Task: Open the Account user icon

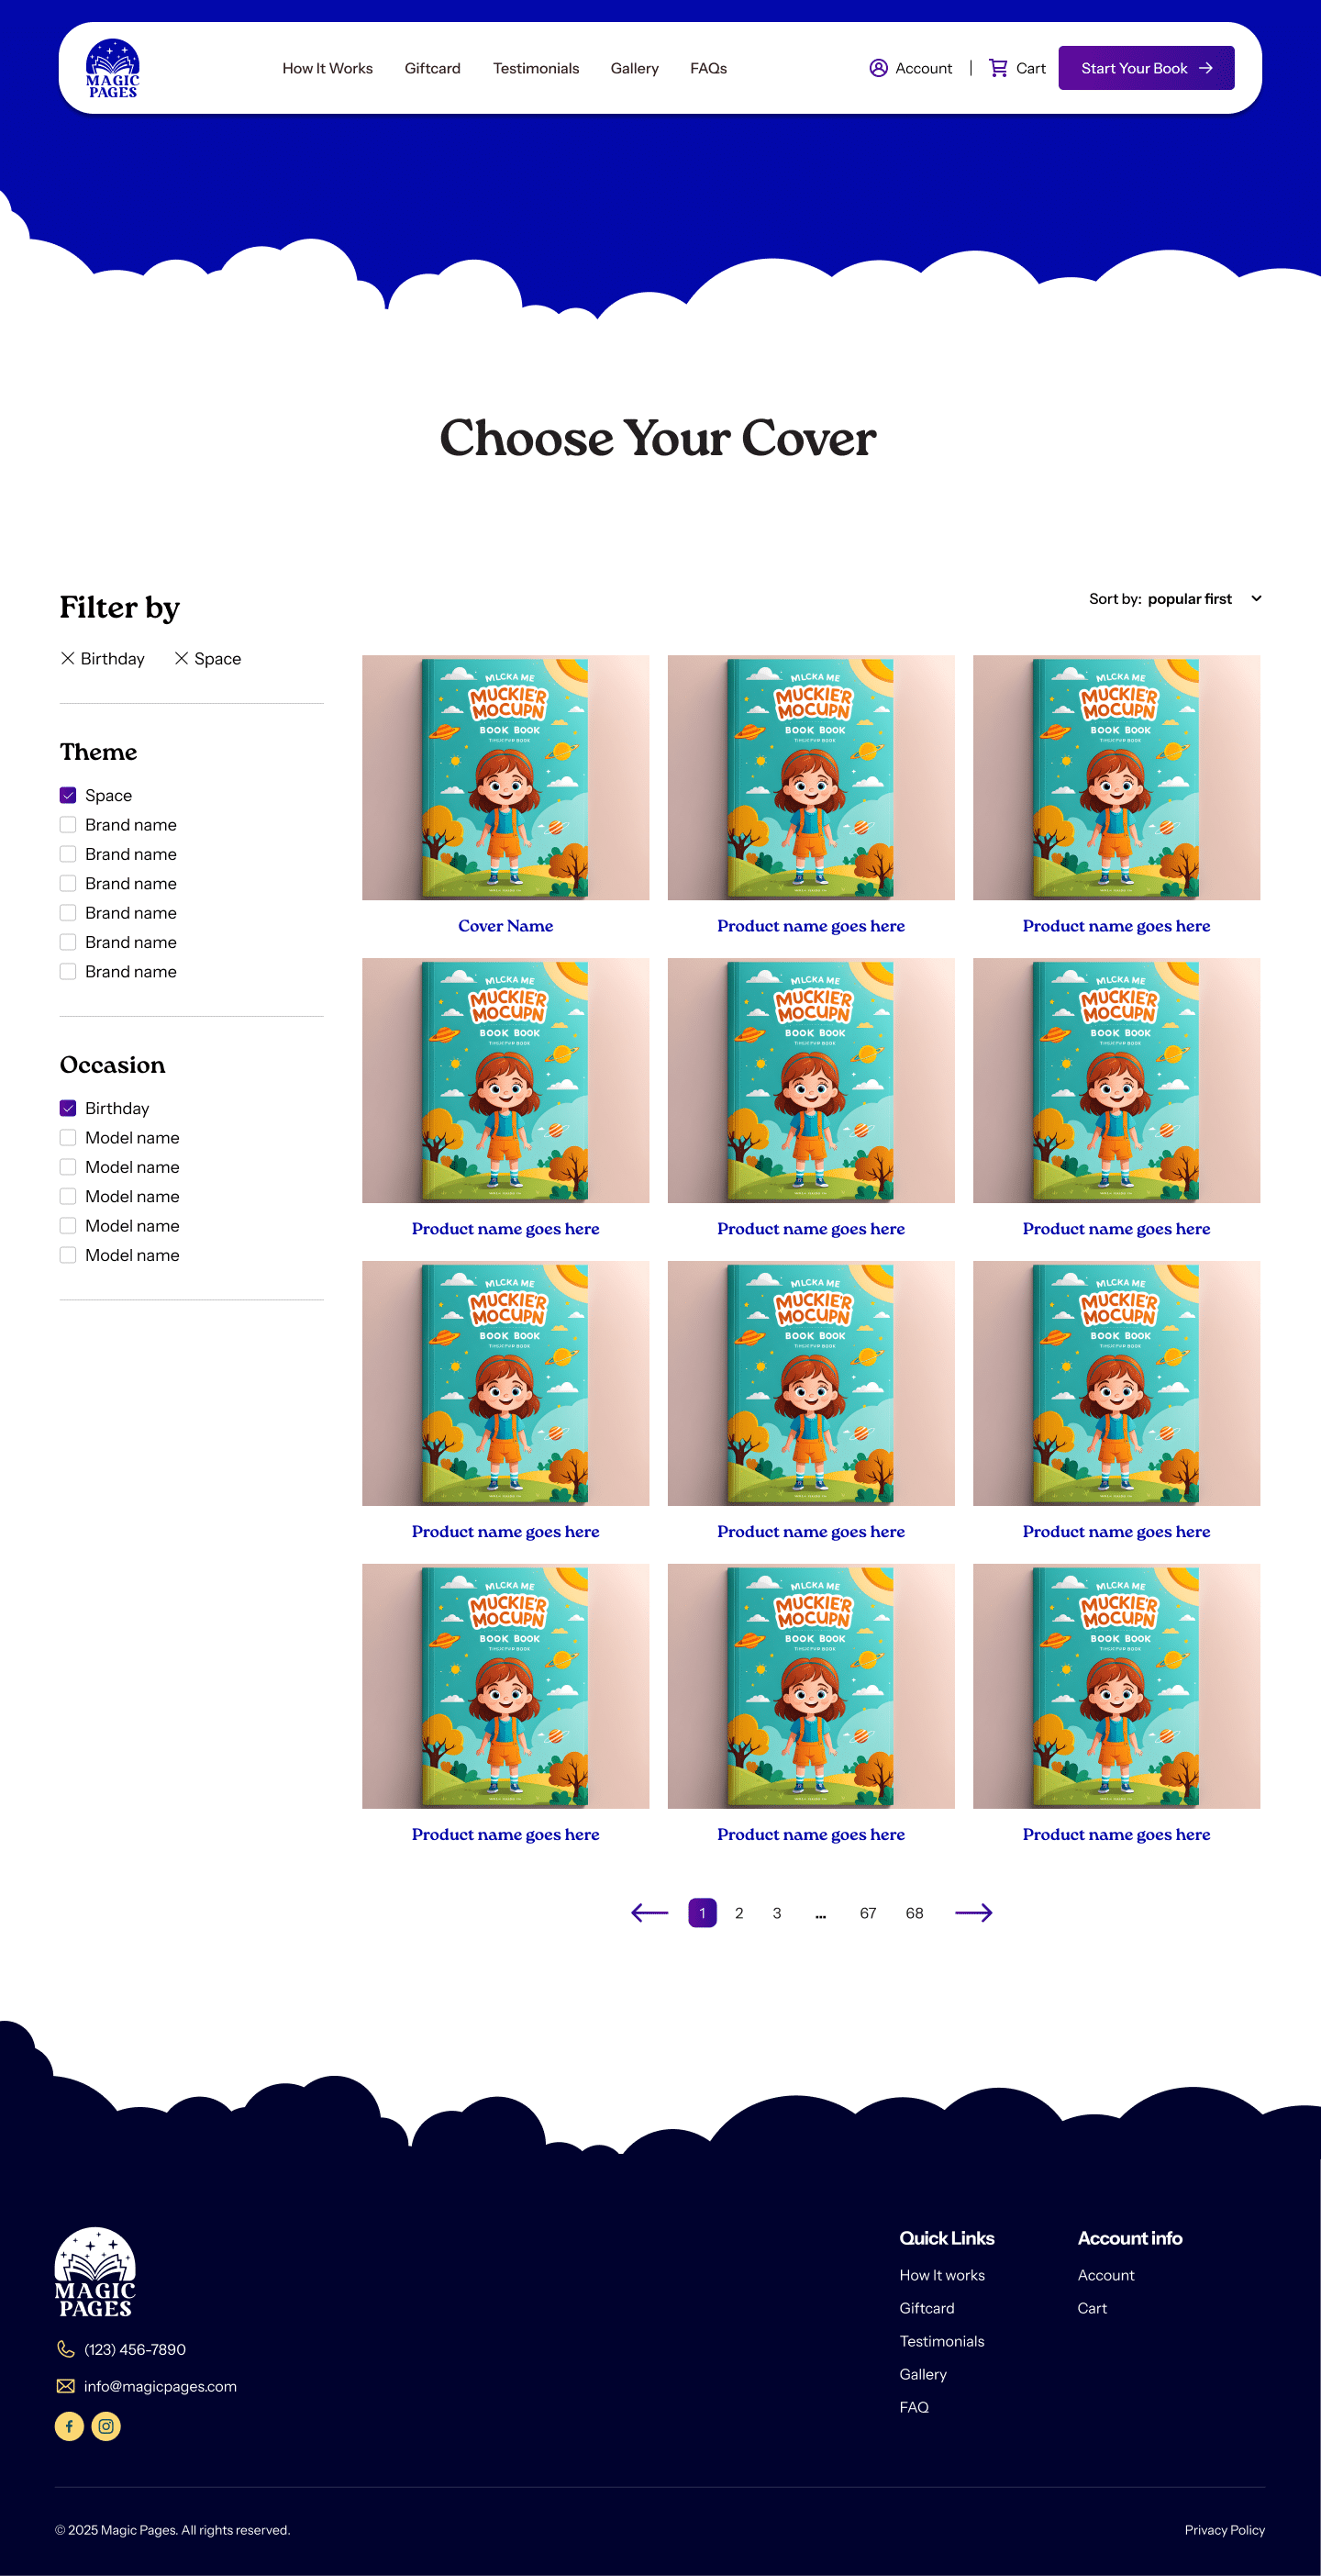Action: (878, 68)
